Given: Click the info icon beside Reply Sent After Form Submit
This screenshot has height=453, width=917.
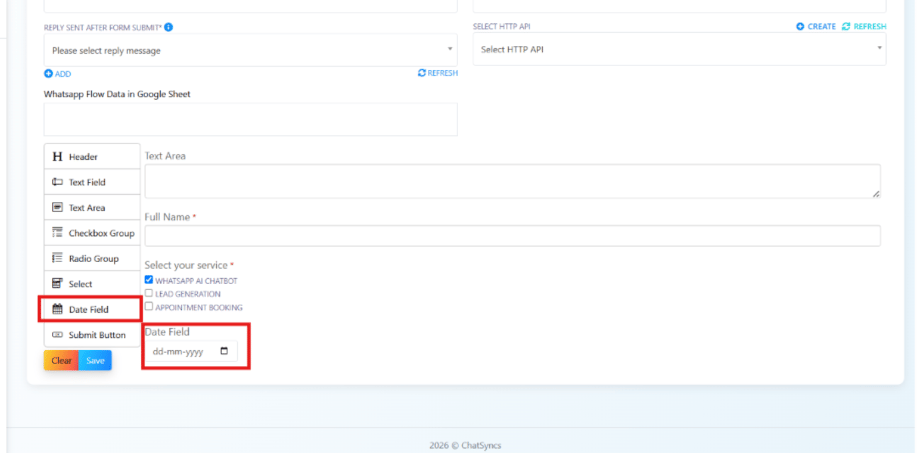Looking at the screenshot, I should click(168, 27).
